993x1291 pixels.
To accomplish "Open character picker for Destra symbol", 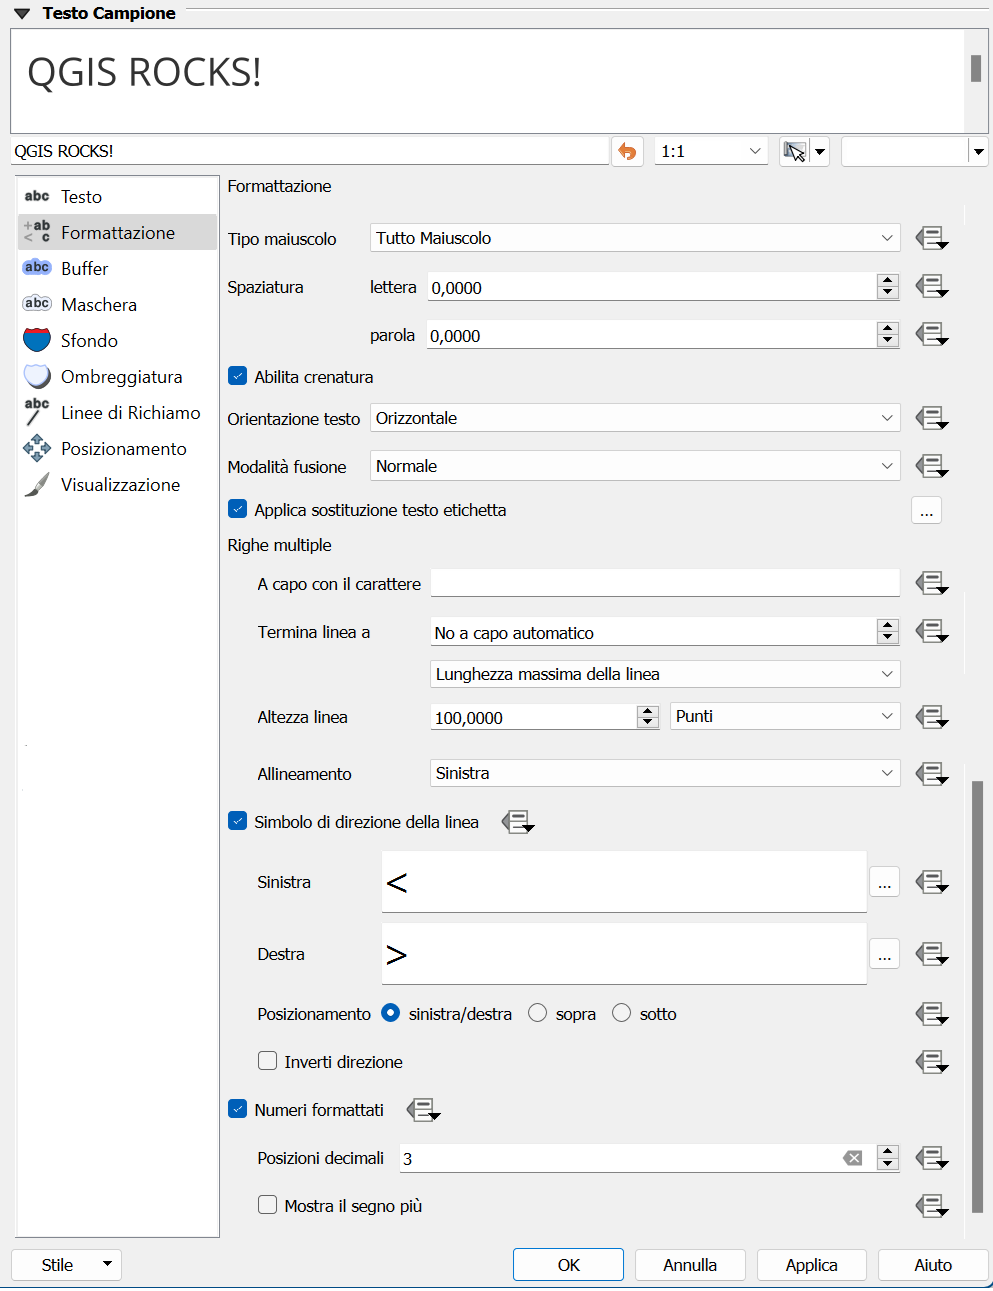I will click(x=884, y=954).
